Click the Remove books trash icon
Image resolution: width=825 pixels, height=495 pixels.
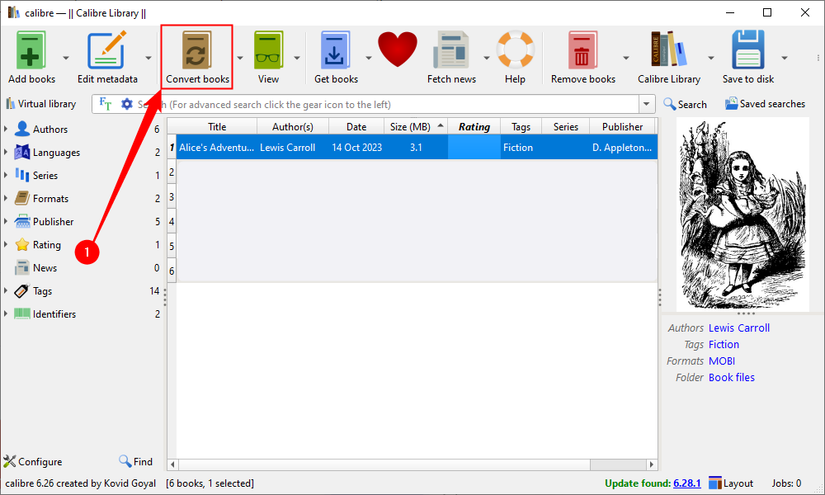(582, 50)
